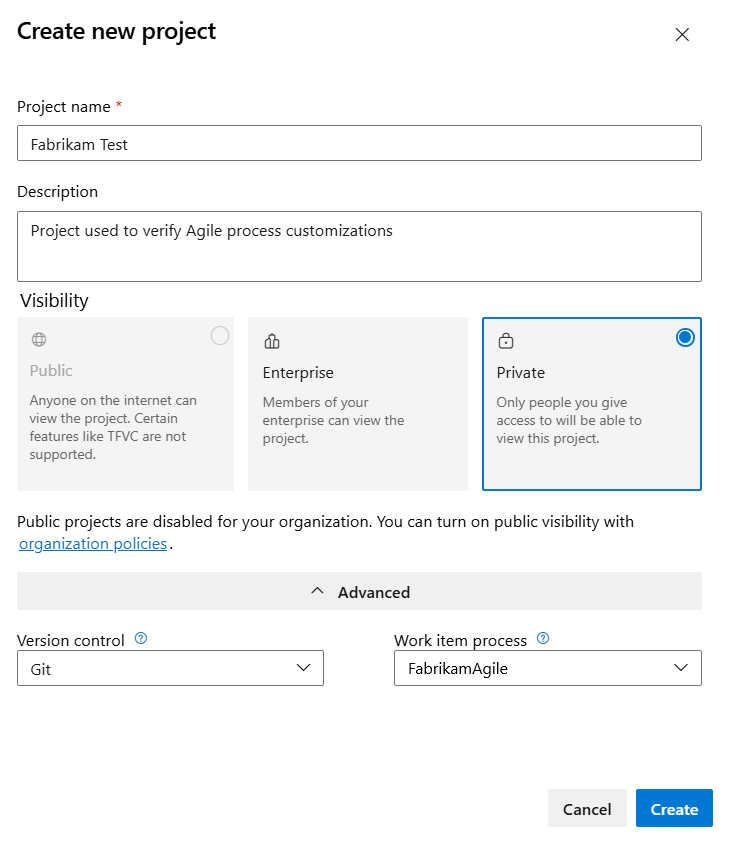Image resolution: width=733 pixels, height=845 pixels.
Task: Collapse the Advanced section
Action: tap(358, 591)
